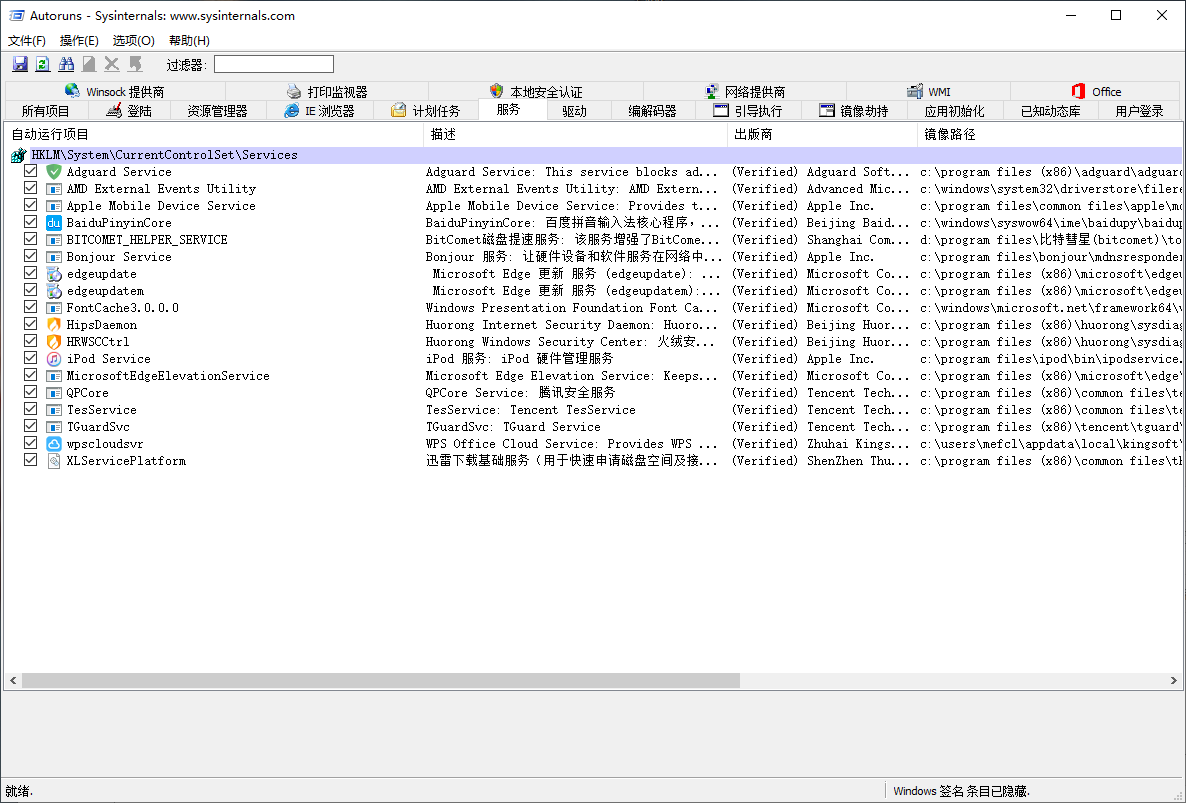Viewport: 1186px width, 803px height.
Task: Click the TGuardSvc window icon
Action: click(54, 426)
